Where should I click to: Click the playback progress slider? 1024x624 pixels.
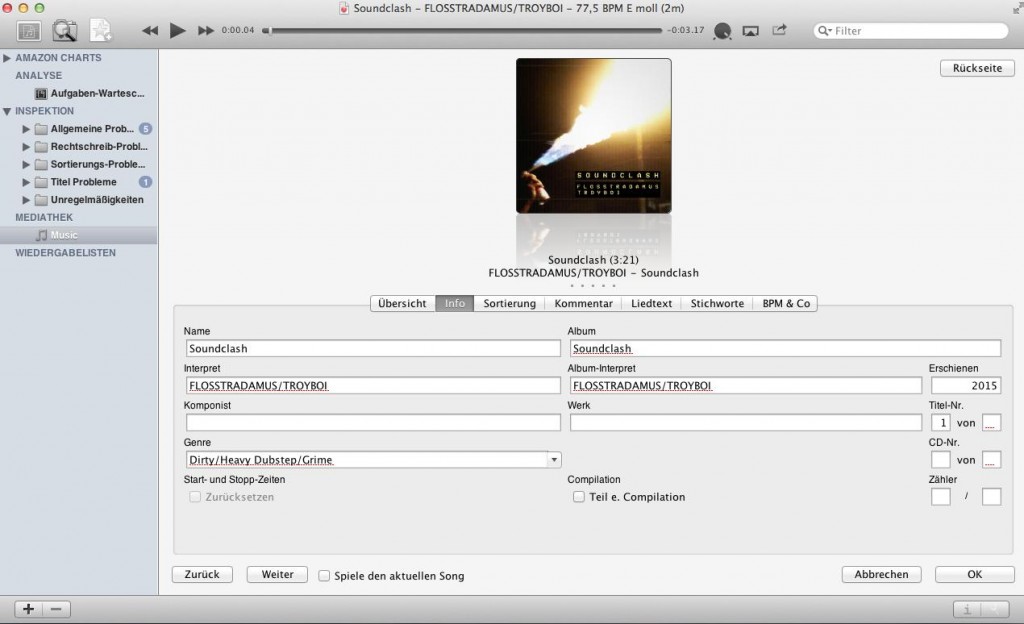(x=460, y=31)
